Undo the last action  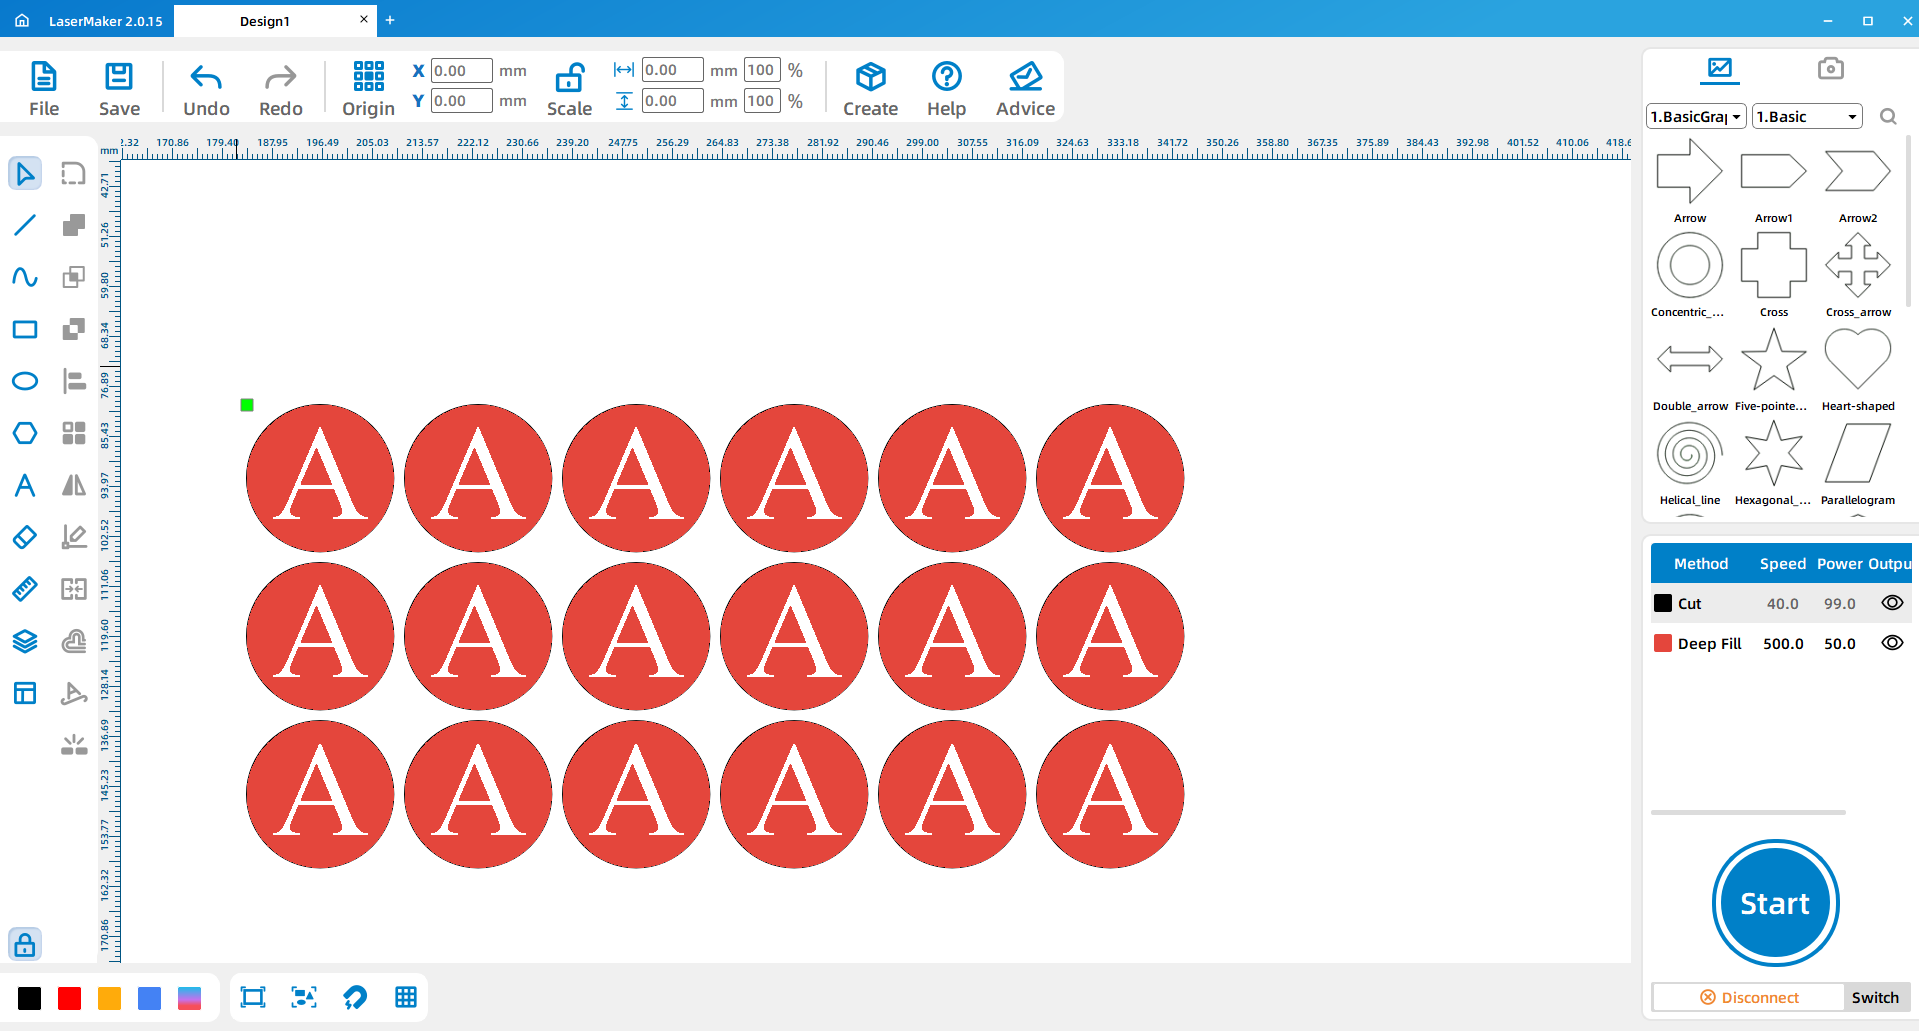point(206,89)
